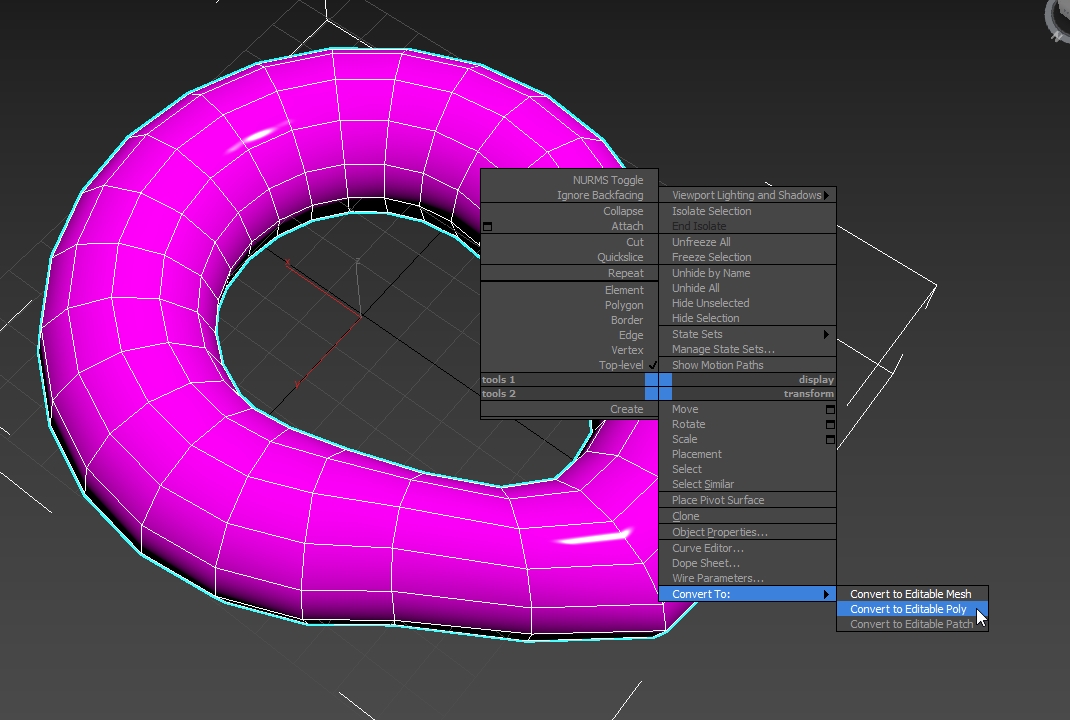Screen dimensions: 1070x720
Task: Open Move transform settings box icon
Action: click(x=830, y=409)
